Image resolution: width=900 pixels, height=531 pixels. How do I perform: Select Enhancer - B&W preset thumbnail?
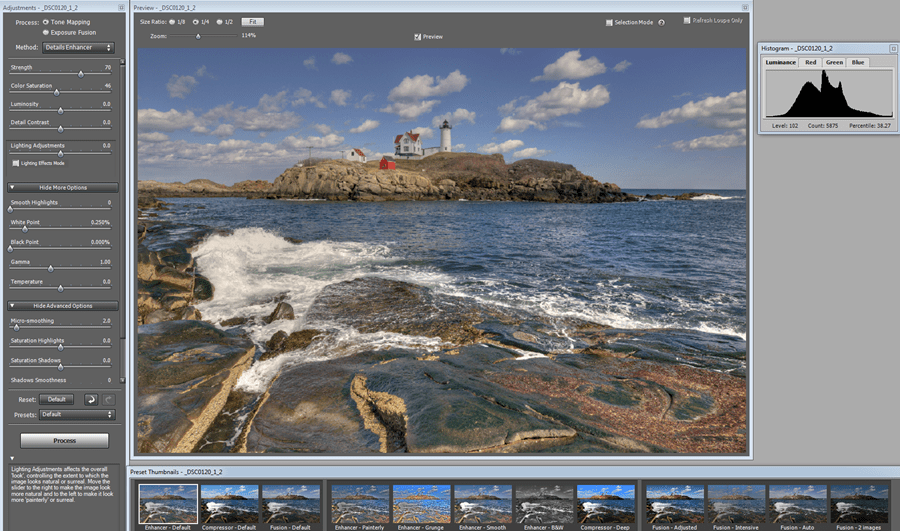click(x=544, y=504)
